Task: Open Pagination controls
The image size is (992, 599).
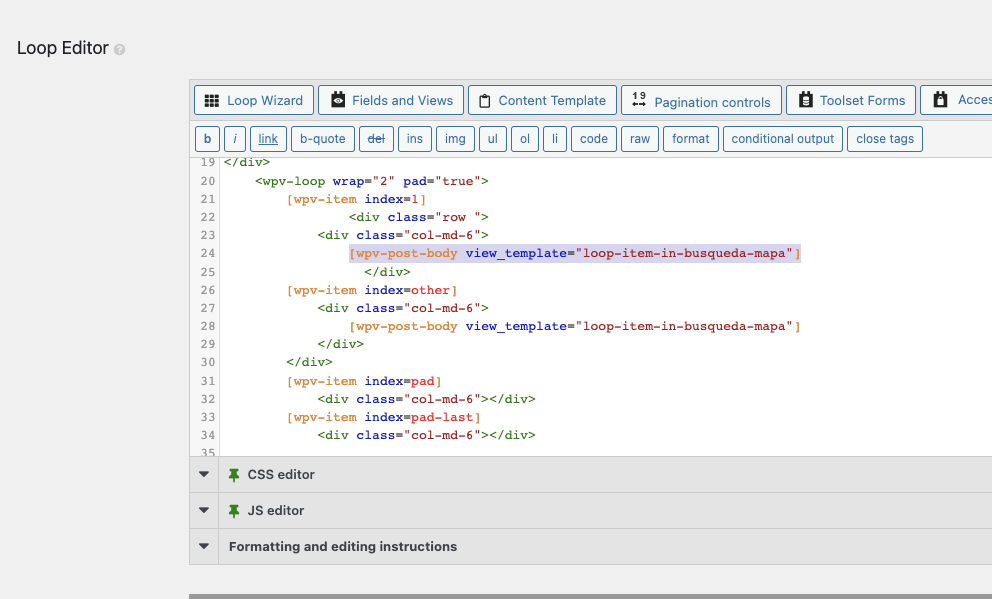Action: pyautogui.click(x=701, y=100)
